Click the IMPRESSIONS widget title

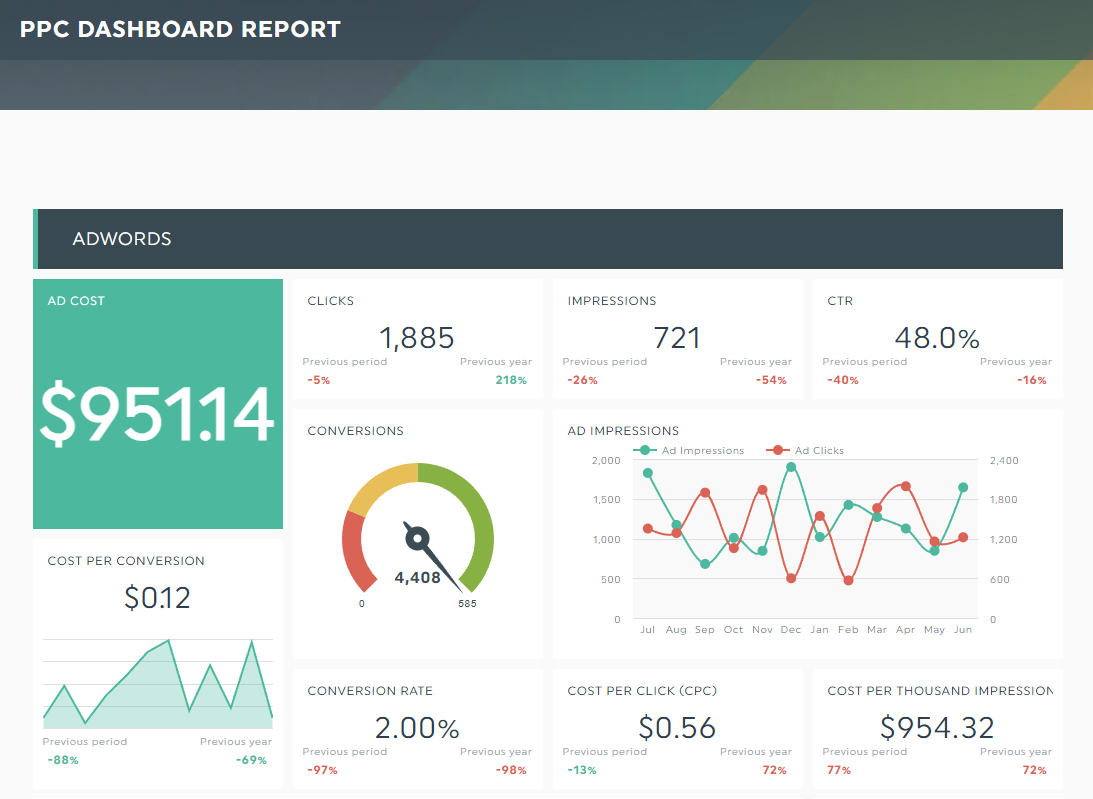pyautogui.click(x=612, y=300)
